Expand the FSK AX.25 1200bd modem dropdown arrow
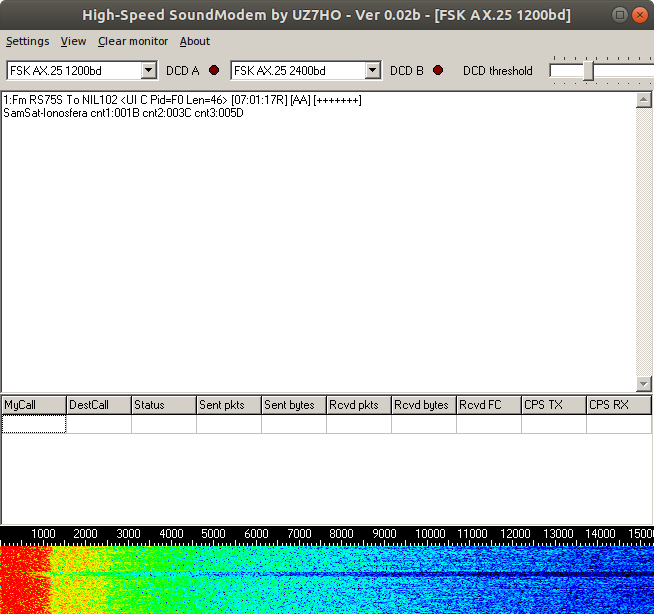654x614 pixels. point(148,70)
